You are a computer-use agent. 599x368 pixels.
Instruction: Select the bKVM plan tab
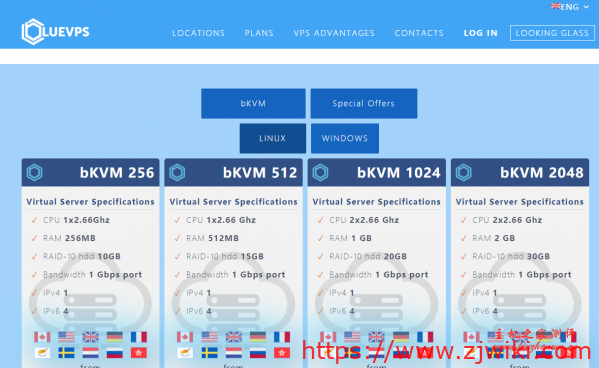coord(253,104)
